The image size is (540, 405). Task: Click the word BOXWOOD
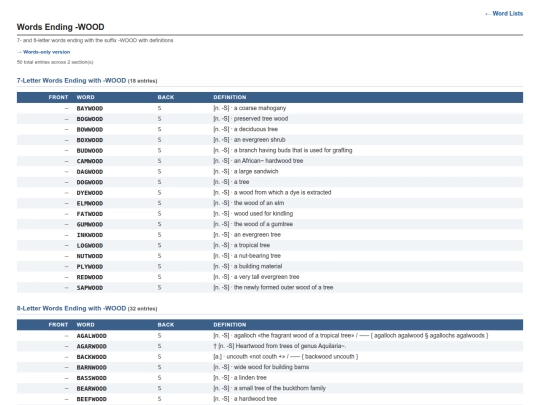pyautogui.click(x=90, y=140)
